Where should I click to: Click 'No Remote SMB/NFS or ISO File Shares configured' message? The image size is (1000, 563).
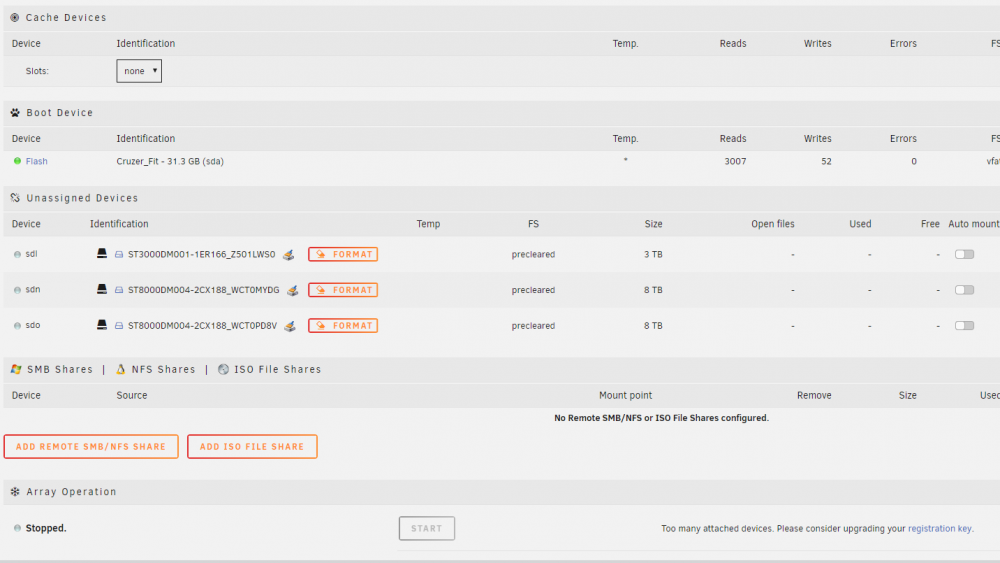661,418
